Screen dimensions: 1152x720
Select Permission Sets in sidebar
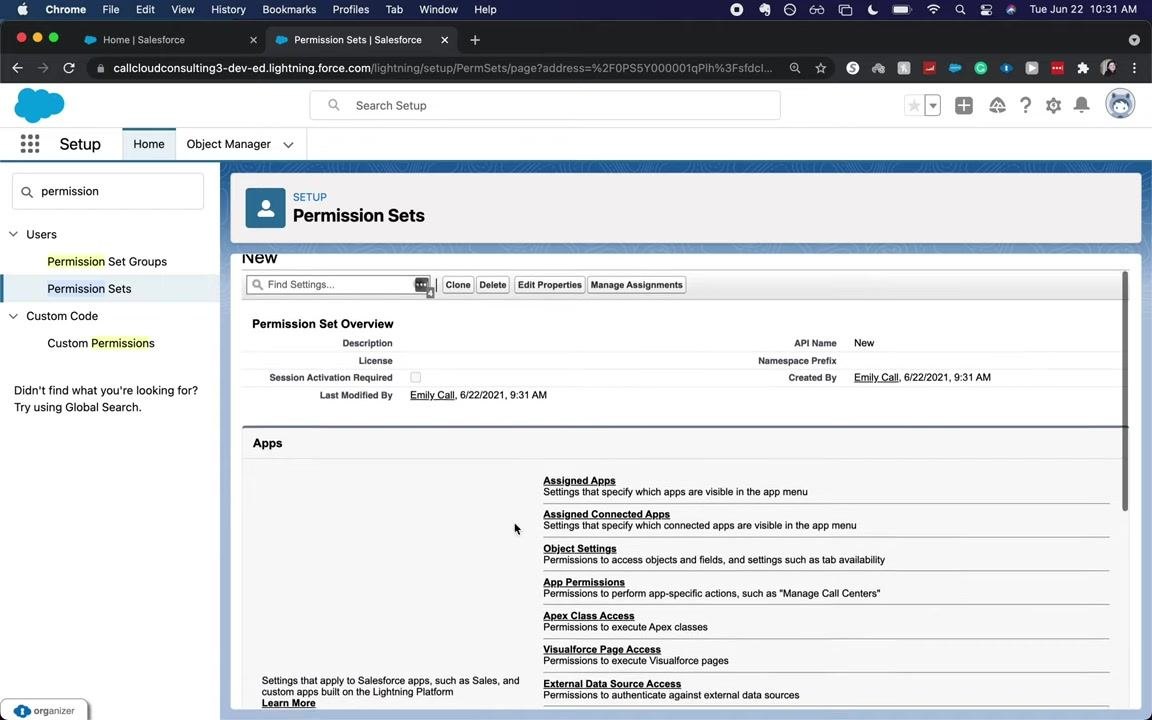coord(89,289)
